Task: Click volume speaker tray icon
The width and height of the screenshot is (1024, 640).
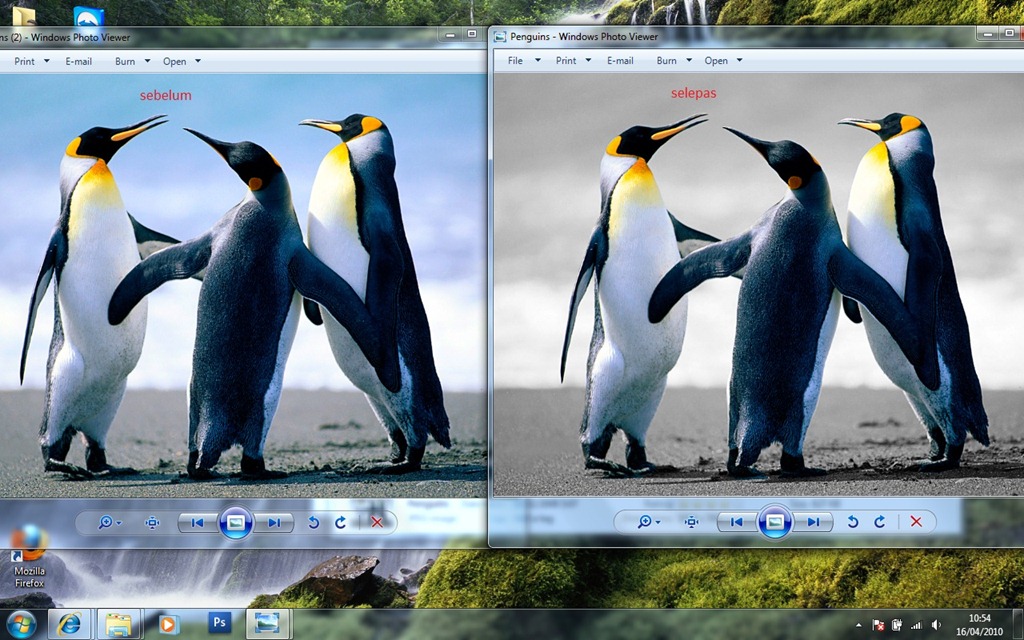Action: 936,625
